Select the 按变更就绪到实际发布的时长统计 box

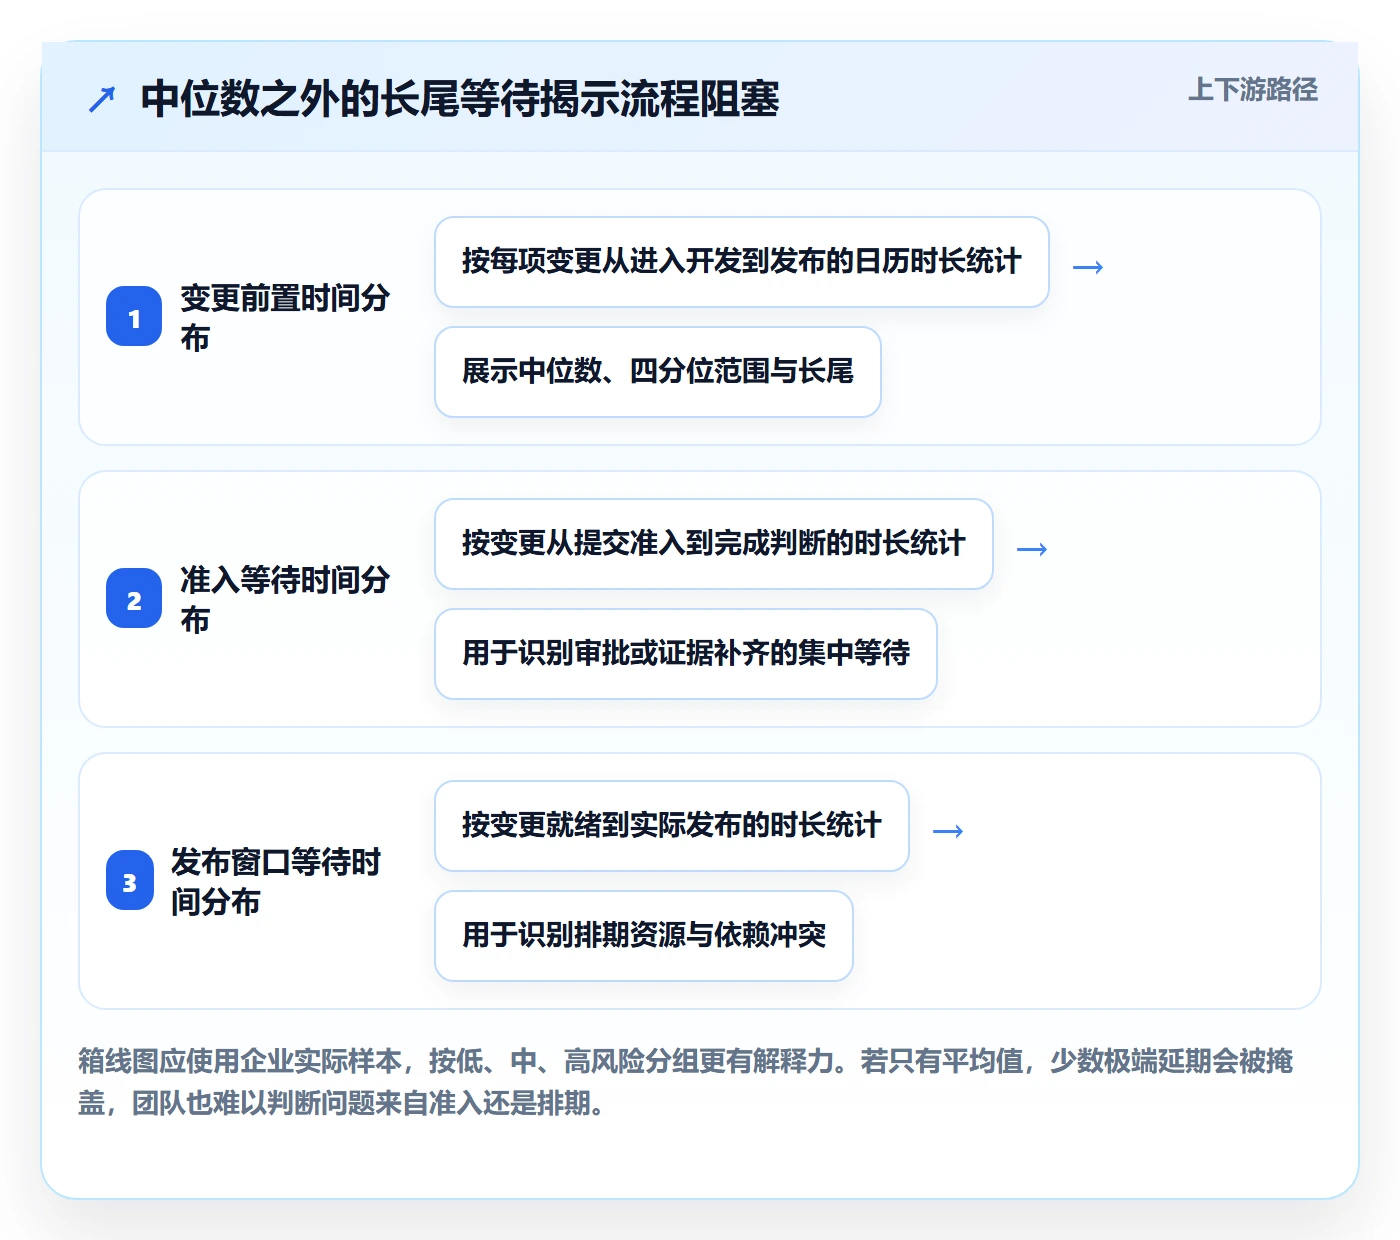point(672,826)
